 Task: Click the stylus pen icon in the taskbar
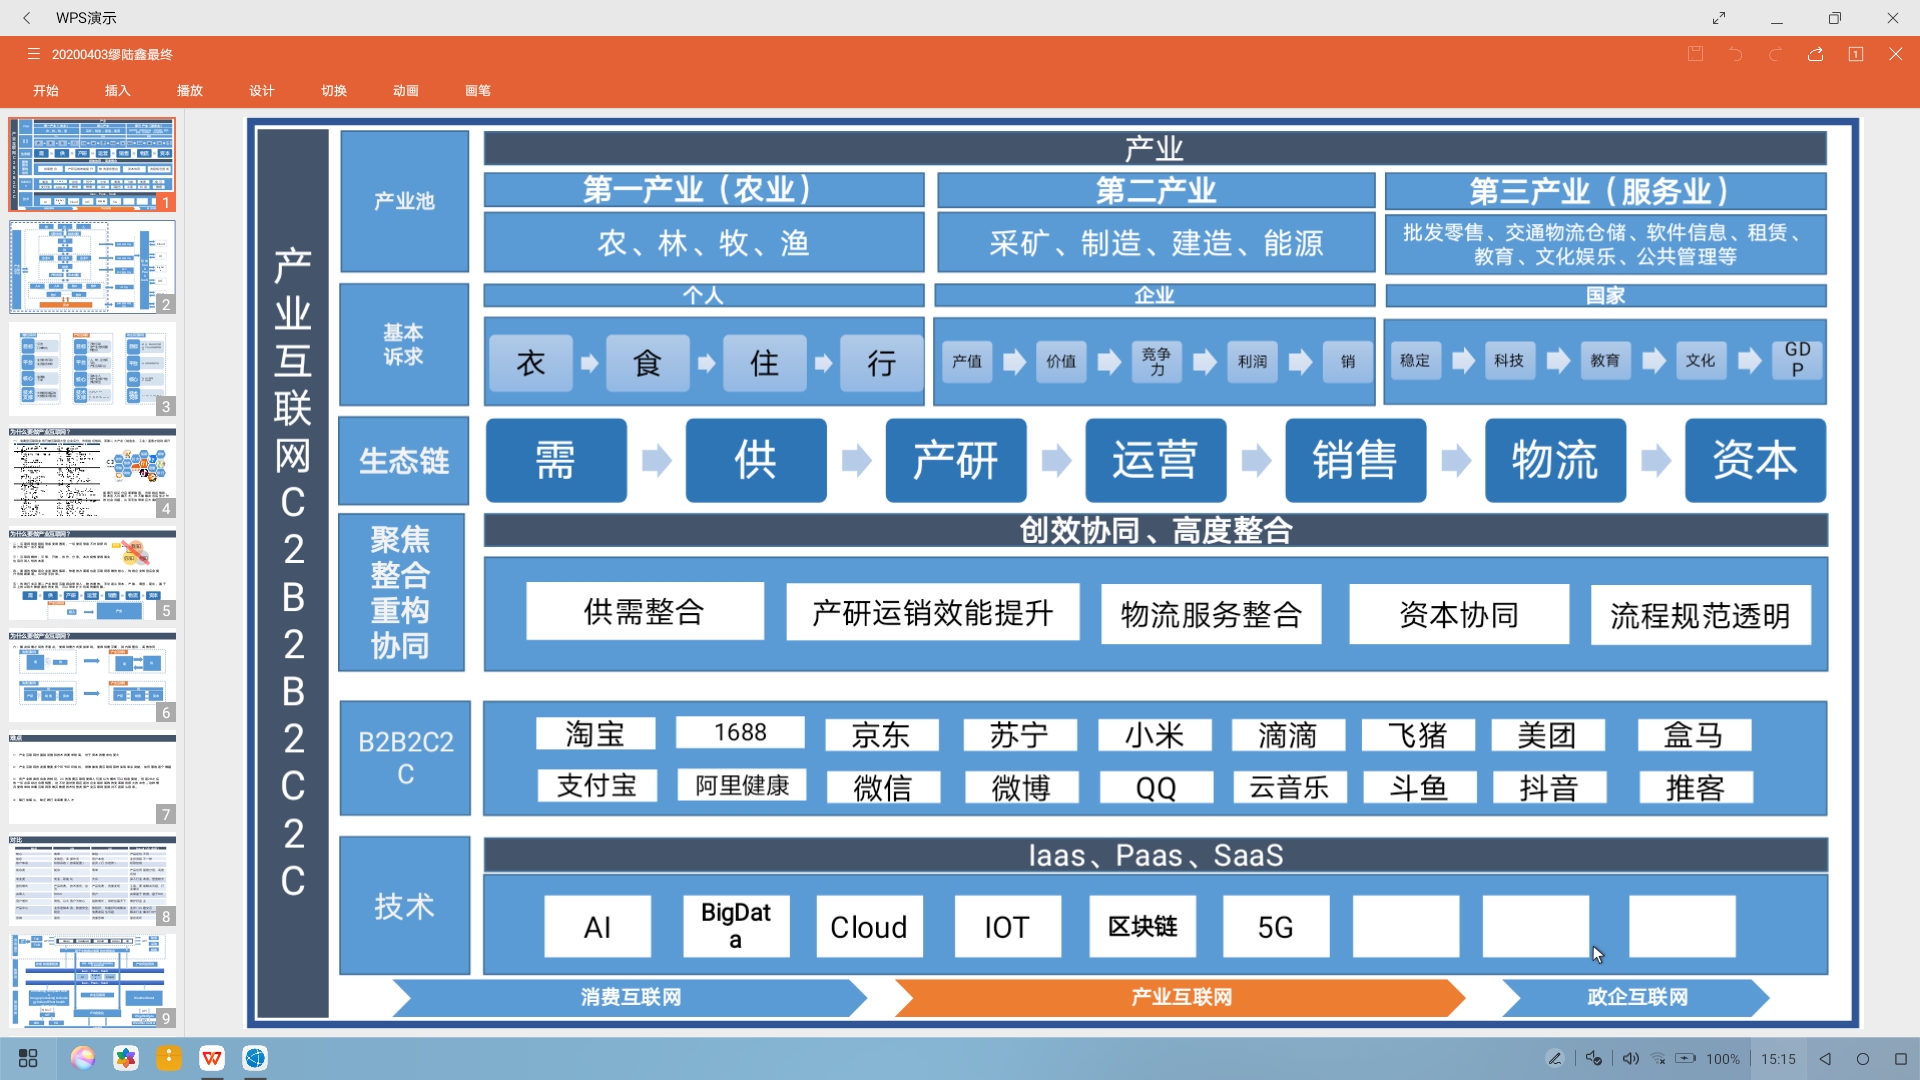pos(1554,1058)
